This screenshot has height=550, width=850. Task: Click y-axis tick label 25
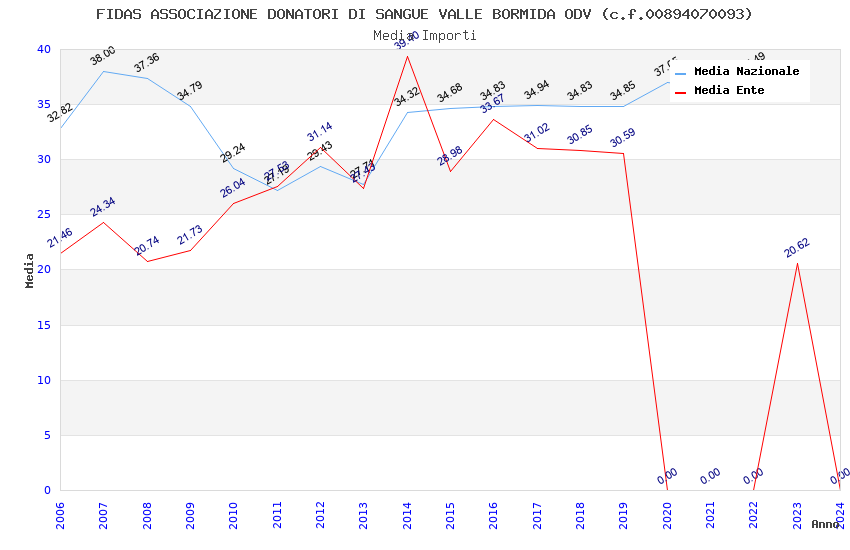(44, 215)
